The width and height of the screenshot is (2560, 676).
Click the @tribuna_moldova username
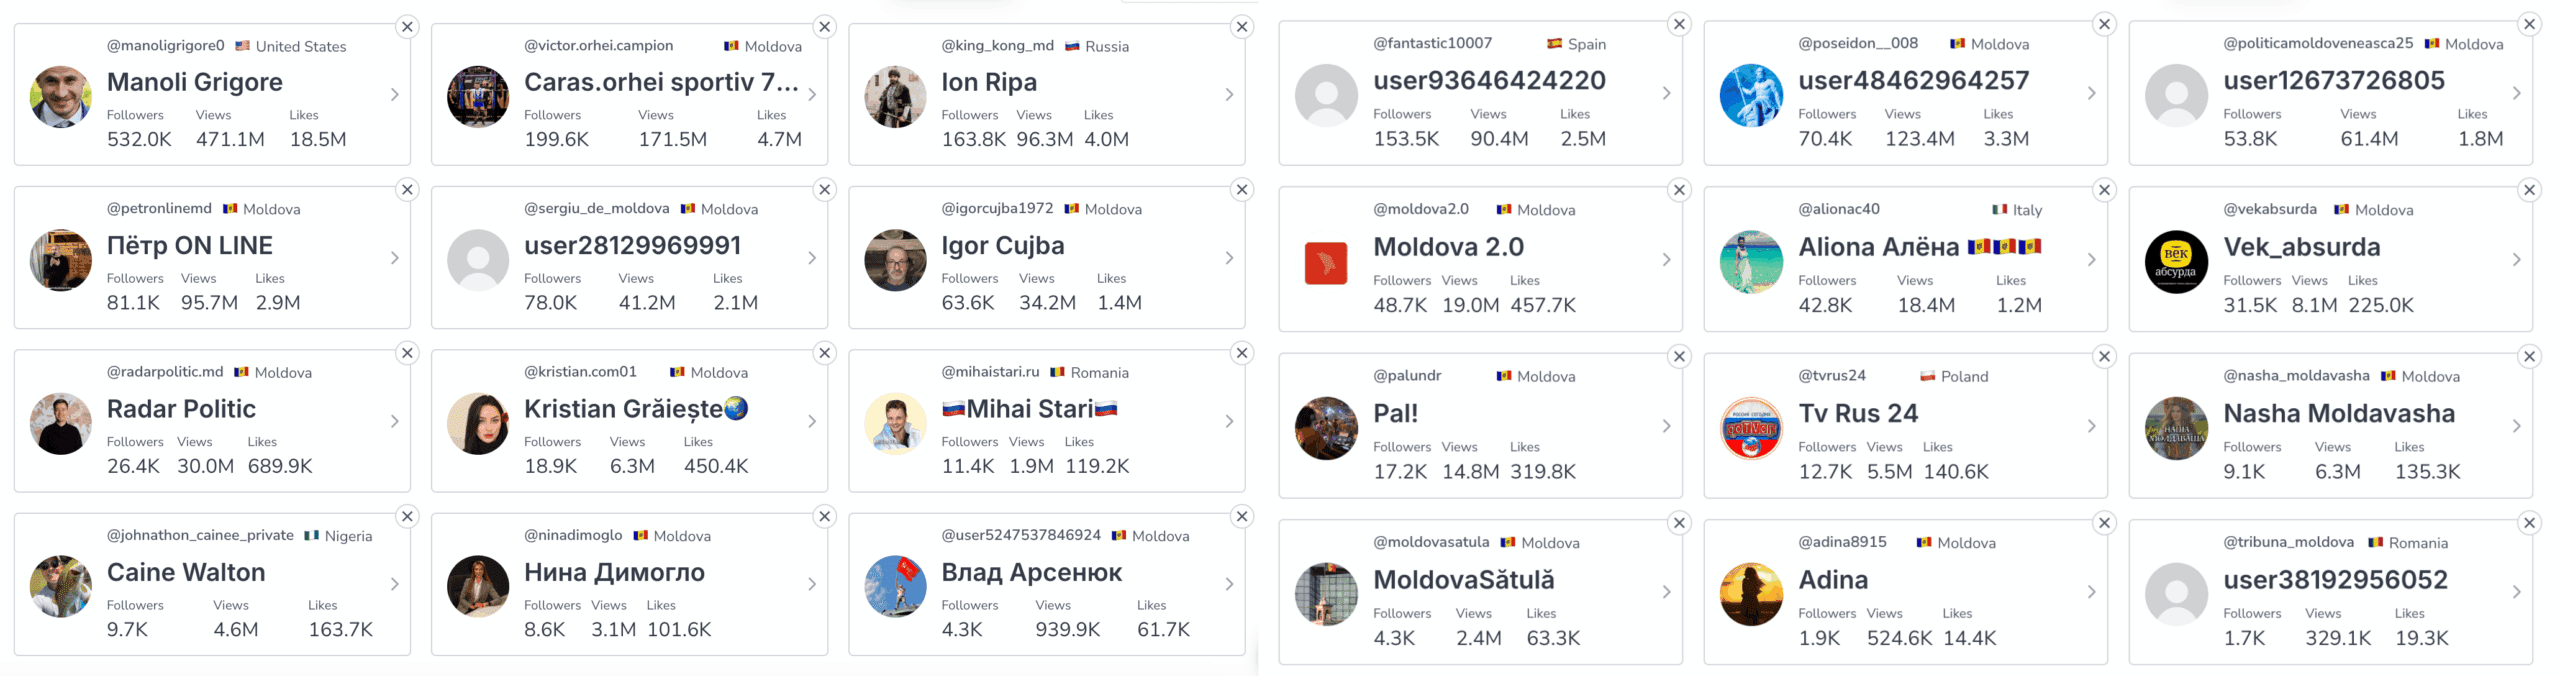(2288, 542)
